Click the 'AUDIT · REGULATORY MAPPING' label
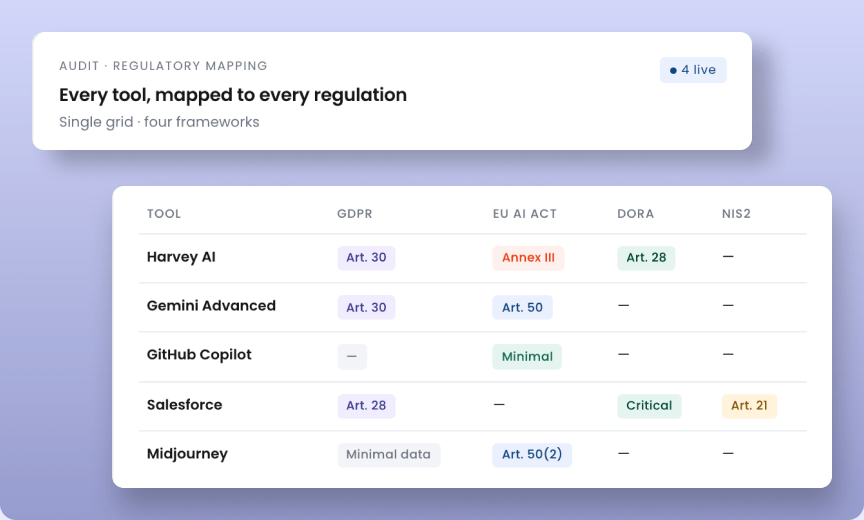This screenshot has width=864, height=520. [163, 66]
